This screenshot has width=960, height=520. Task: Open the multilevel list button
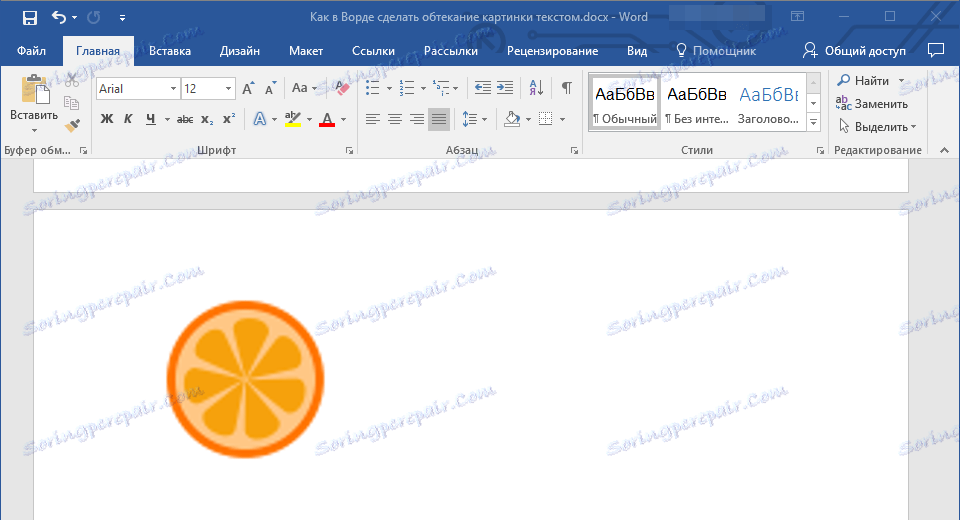pos(441,88)
